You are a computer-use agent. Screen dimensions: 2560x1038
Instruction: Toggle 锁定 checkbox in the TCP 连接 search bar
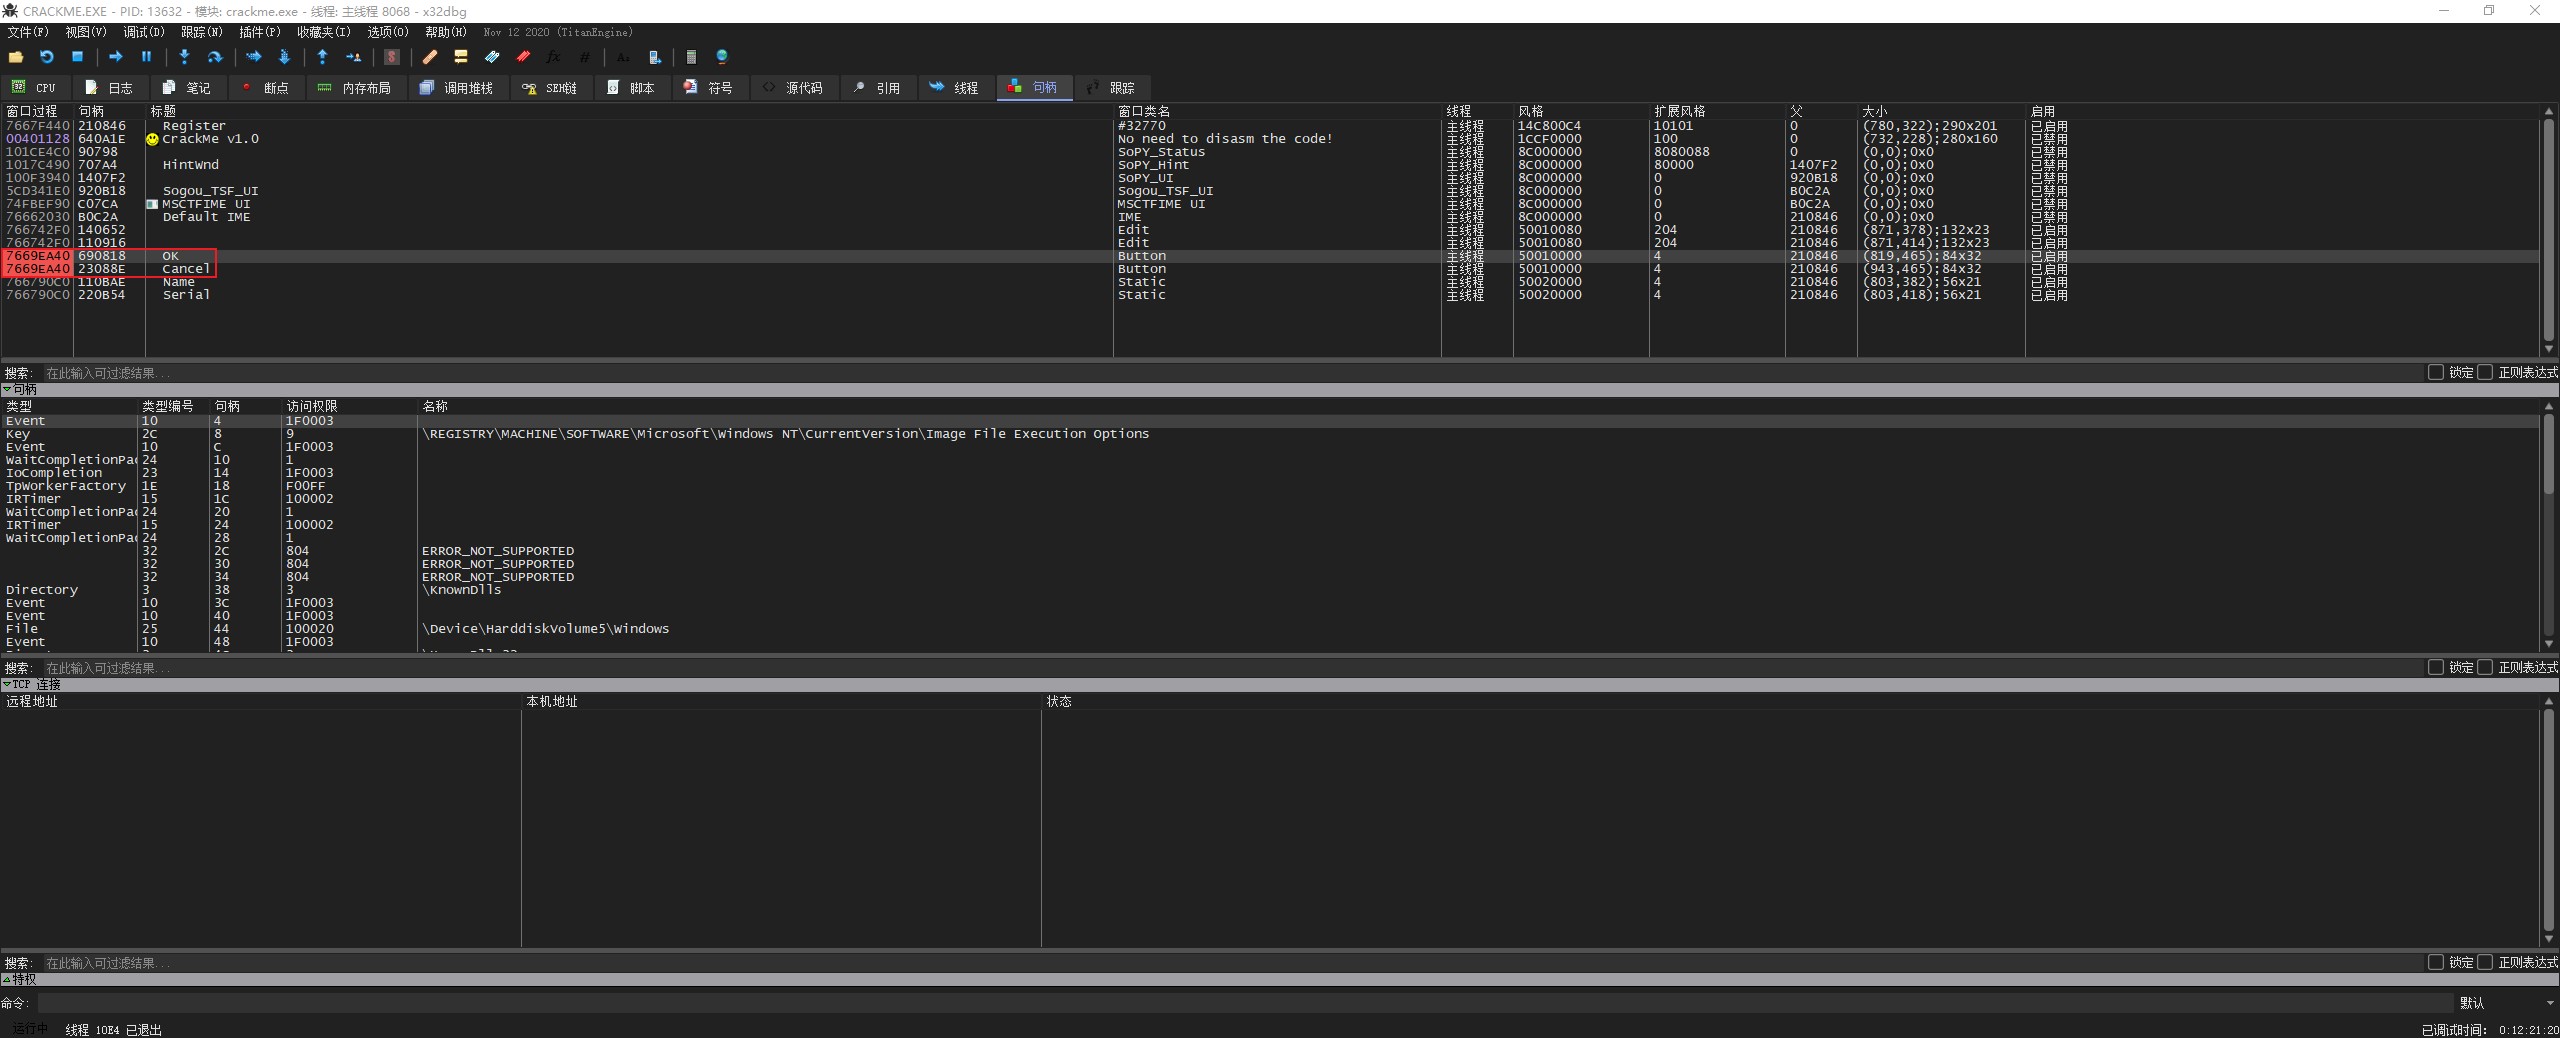click(2436, 962)
